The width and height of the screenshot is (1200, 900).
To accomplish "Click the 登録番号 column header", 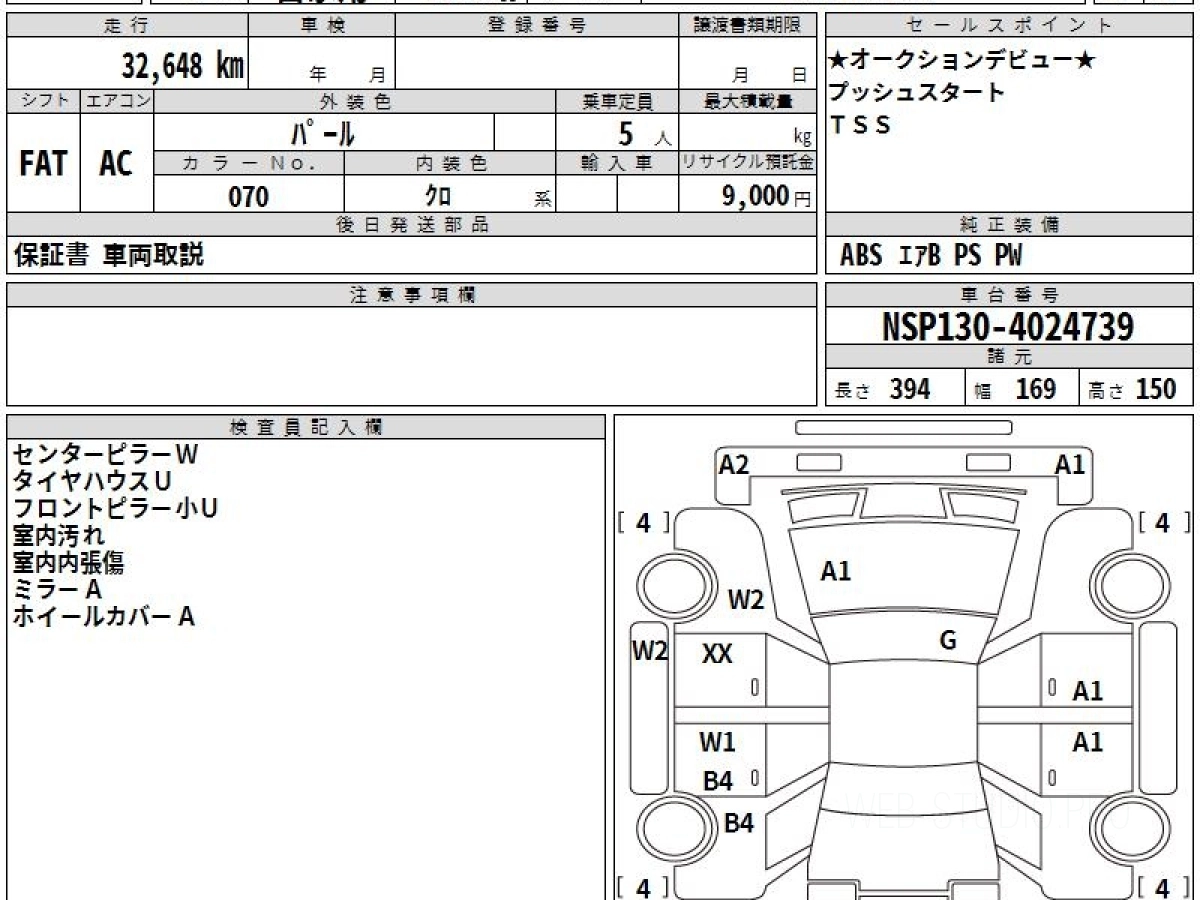I will (537, 26).
